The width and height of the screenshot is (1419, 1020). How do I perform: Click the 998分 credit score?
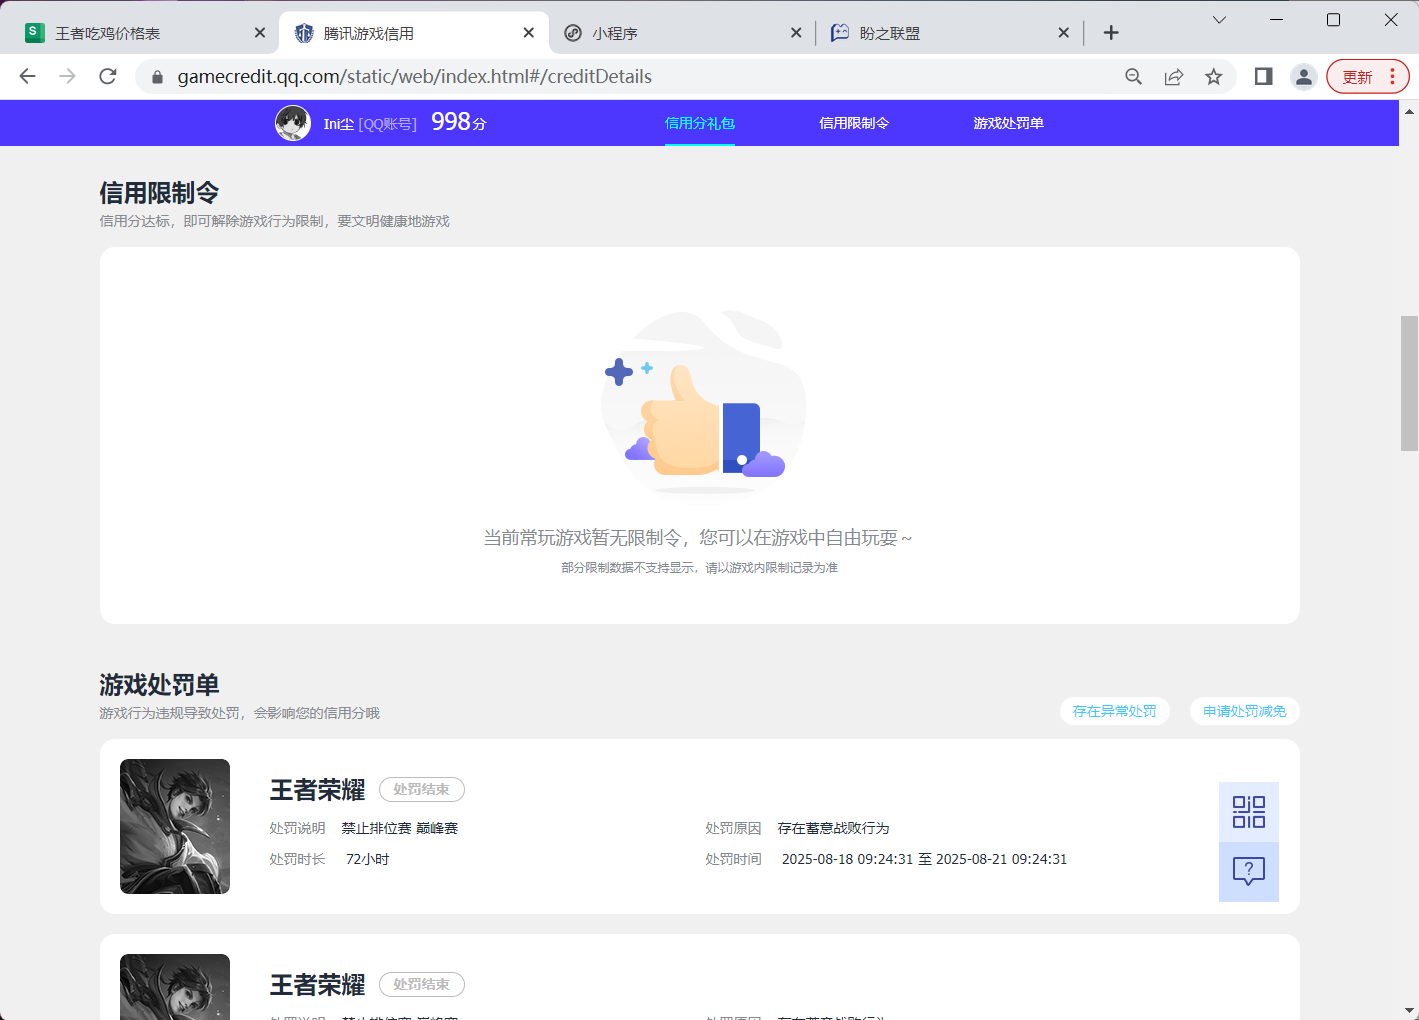pyautogui.click(x=459, y=122)
